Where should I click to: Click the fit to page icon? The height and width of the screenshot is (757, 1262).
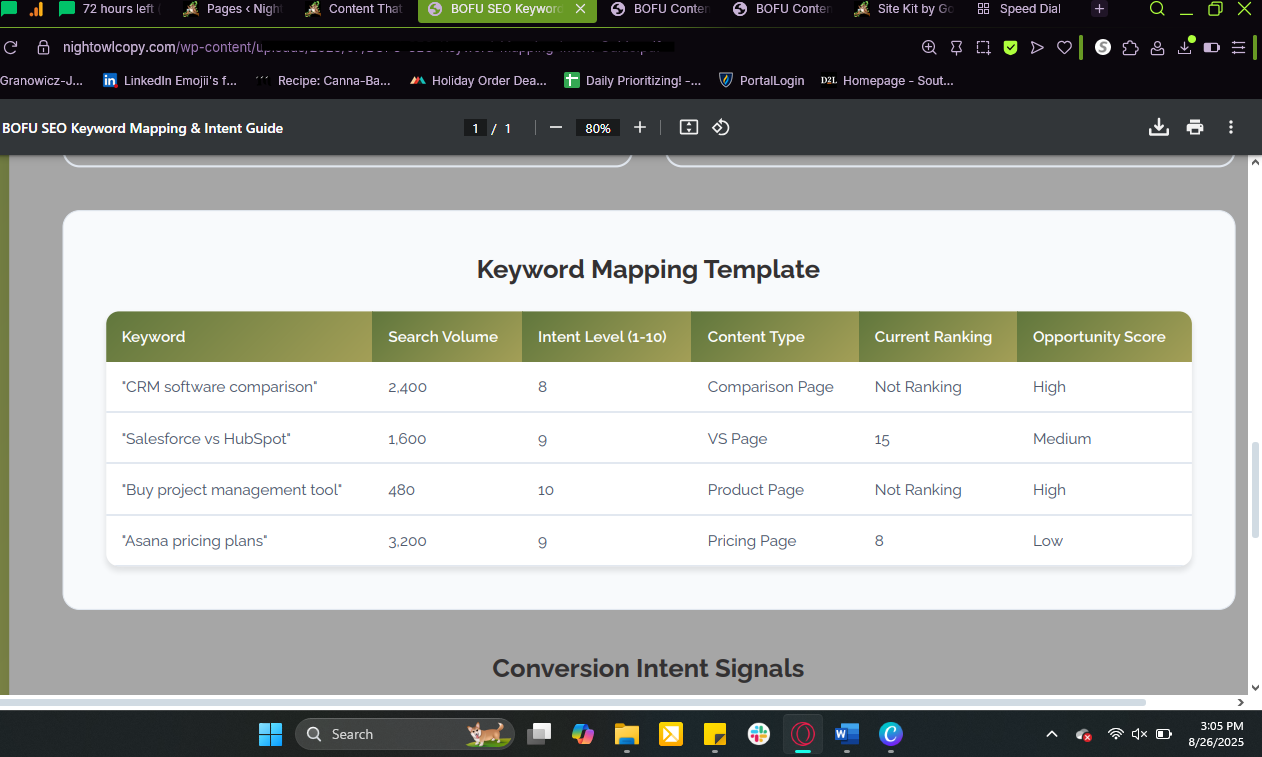point(688,128)
